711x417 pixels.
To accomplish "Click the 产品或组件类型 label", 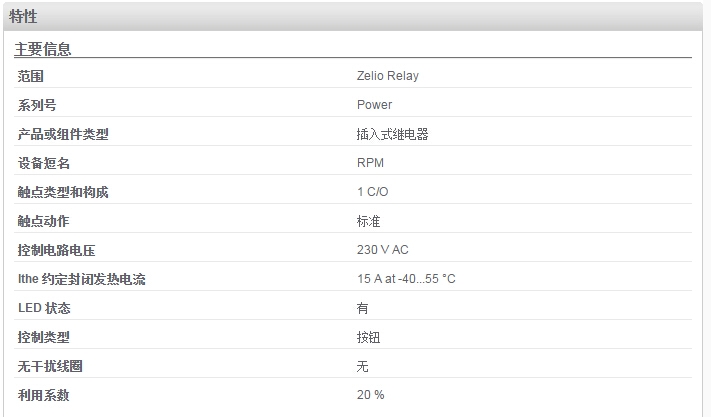I will point(63,134).
